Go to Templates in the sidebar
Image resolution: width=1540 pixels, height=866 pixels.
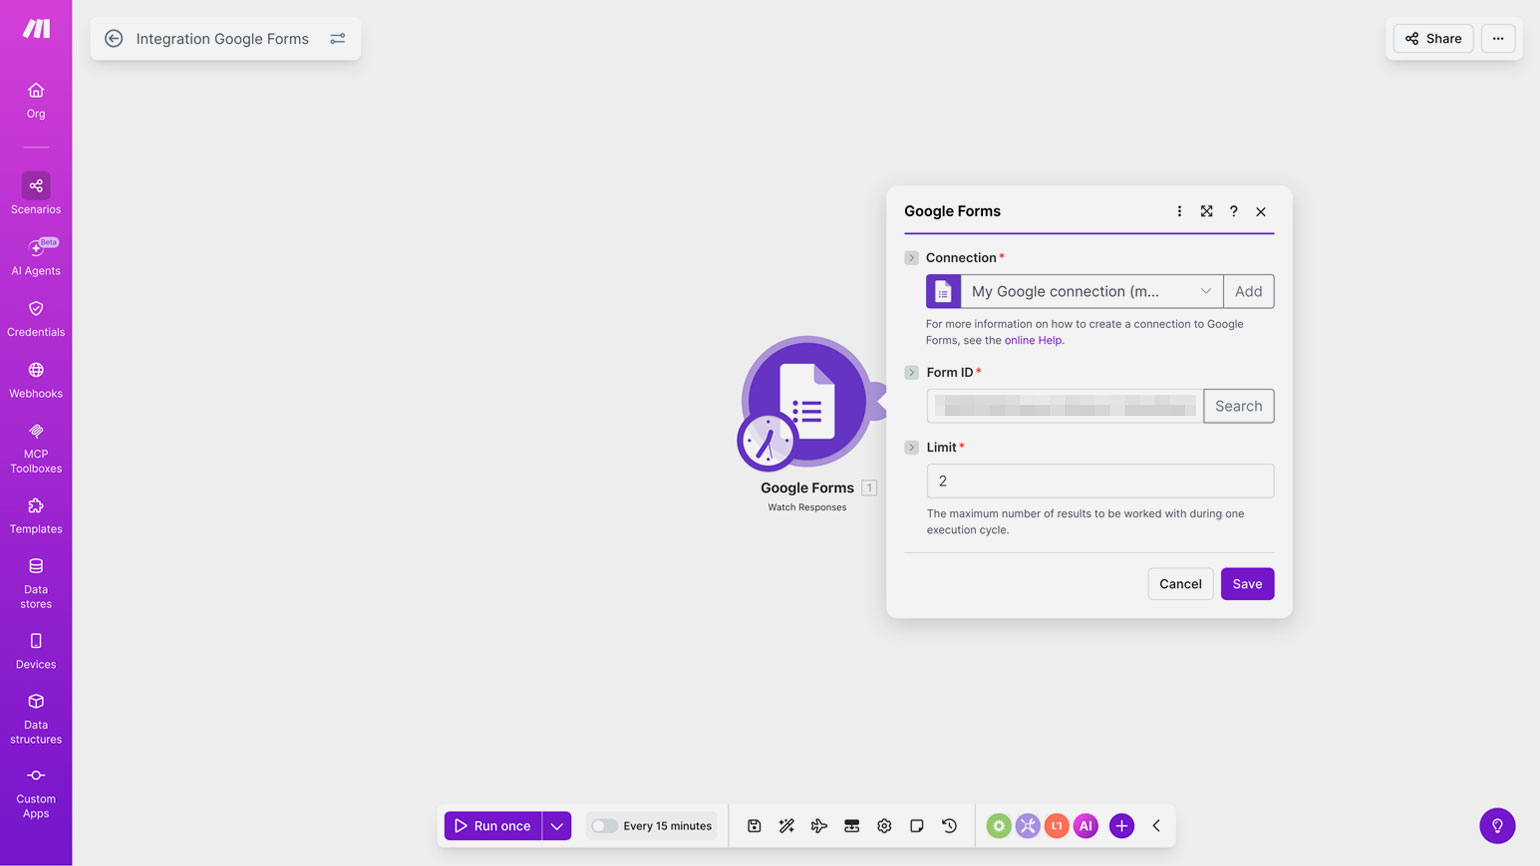pyautogui.click(x=36, y=515)
